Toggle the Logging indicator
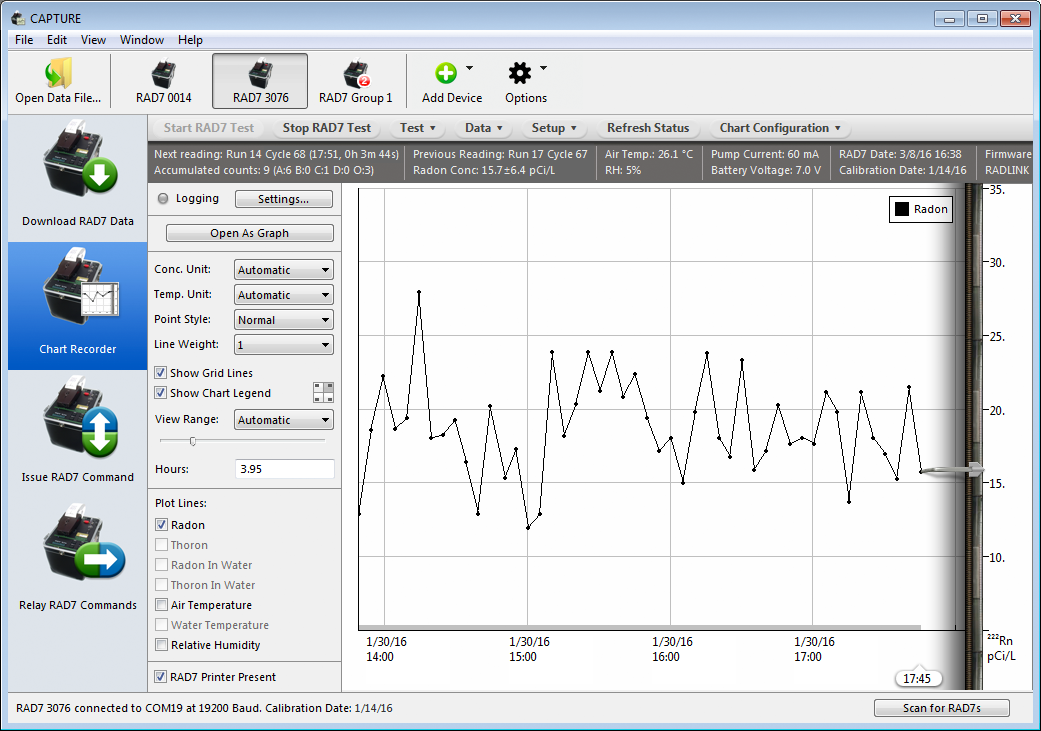This screenshot has height=731, width=1041. click(163, 199)
